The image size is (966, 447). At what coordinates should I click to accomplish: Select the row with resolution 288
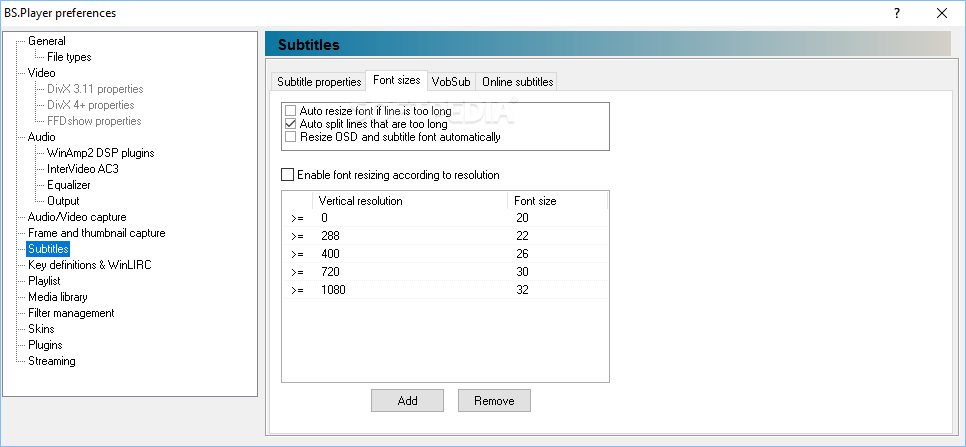click(x=445, y=236)
